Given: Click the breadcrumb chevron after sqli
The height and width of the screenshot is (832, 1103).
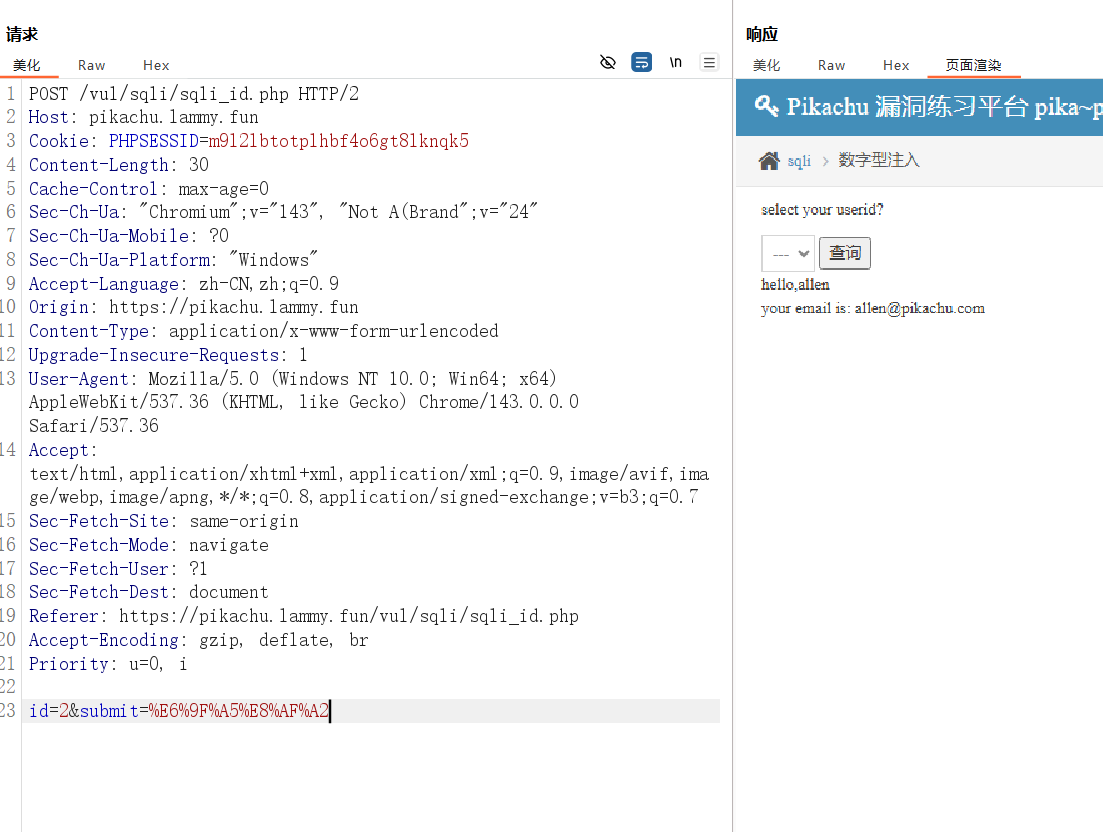Looking at the screenshot, I should tap(825, 161).
